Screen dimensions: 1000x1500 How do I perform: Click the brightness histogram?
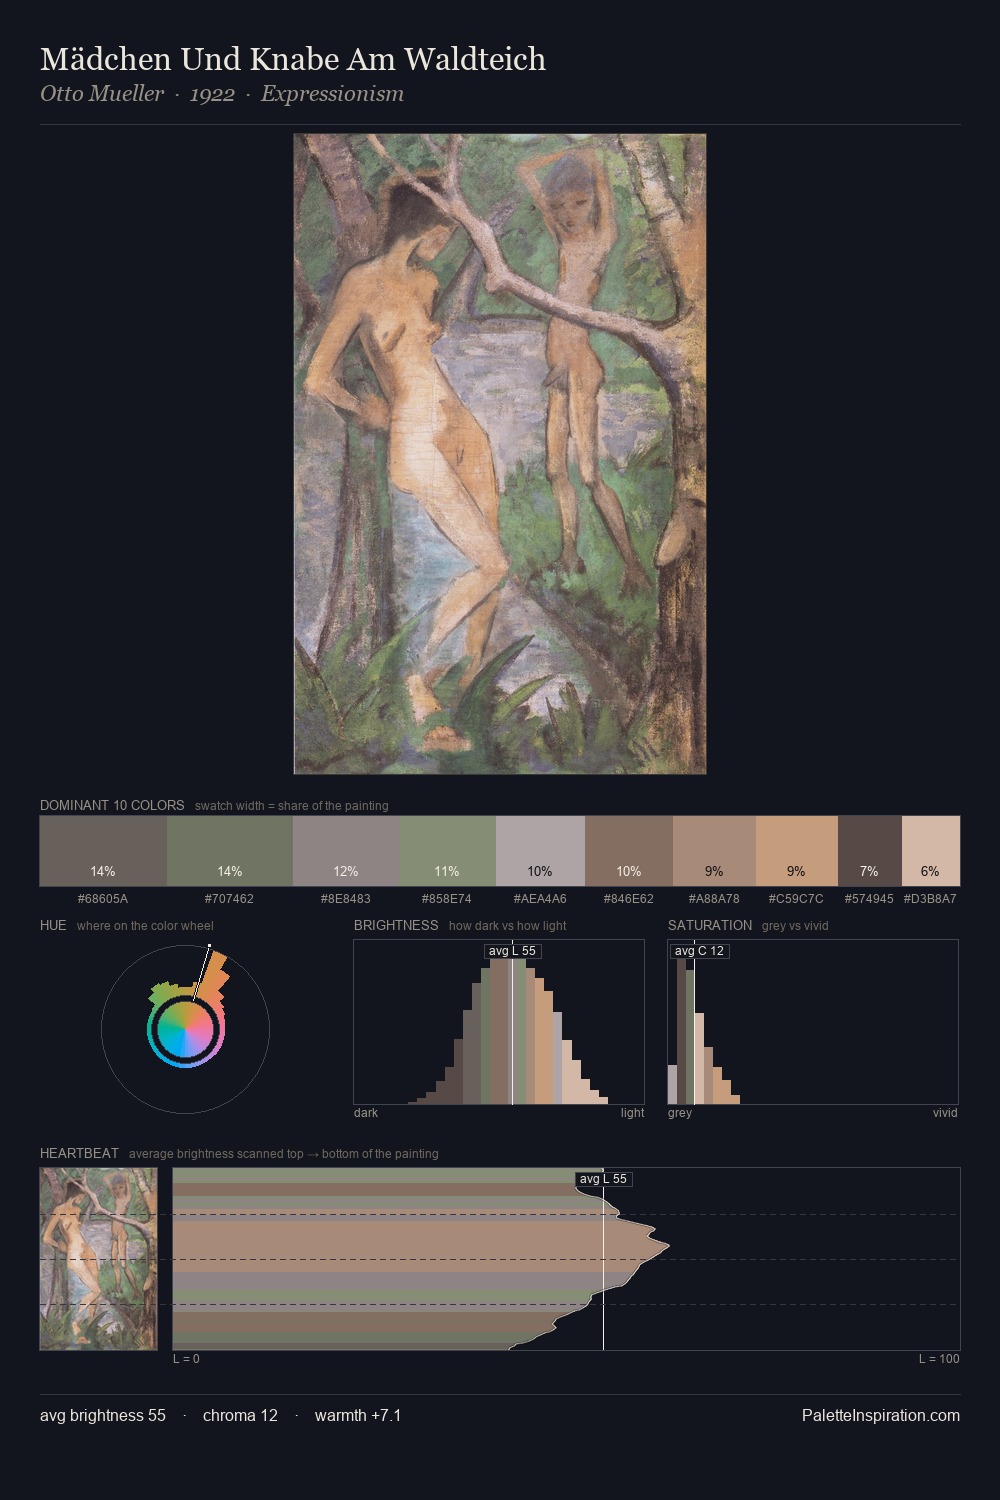point(499,1022)
